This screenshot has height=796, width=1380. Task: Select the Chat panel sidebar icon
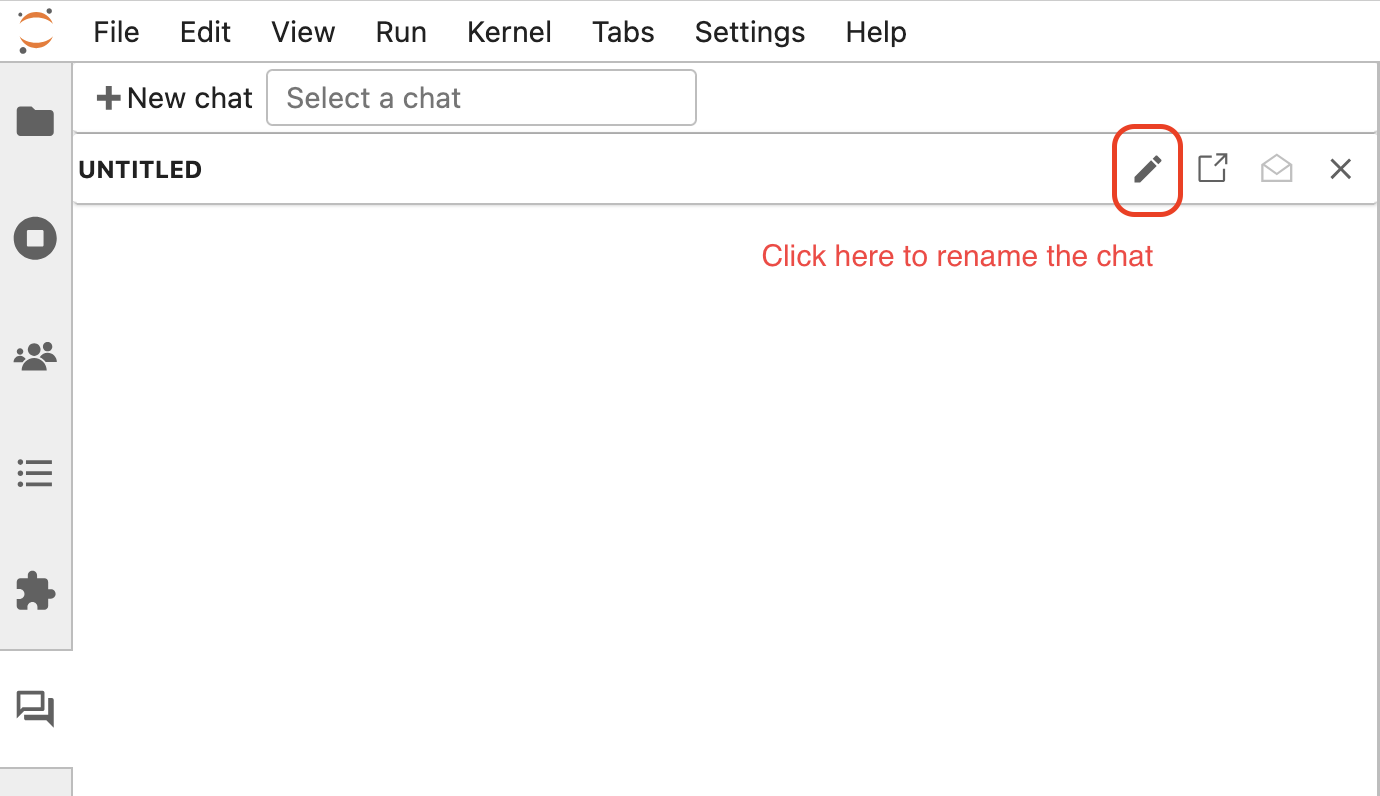pos(35,709)
